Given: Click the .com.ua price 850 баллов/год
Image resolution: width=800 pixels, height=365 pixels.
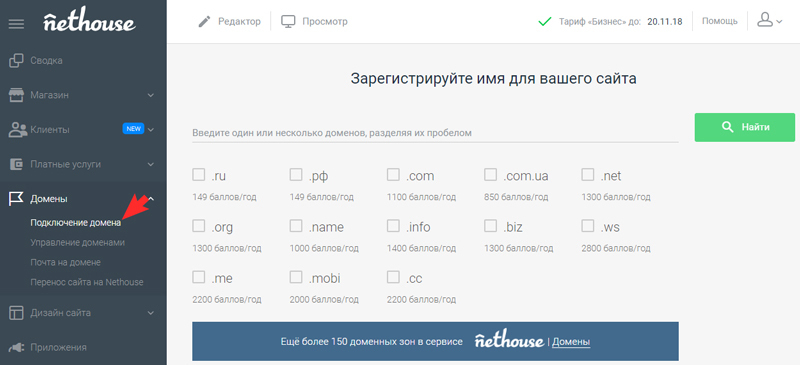Looking at the screenshot, I should point(516,197).
